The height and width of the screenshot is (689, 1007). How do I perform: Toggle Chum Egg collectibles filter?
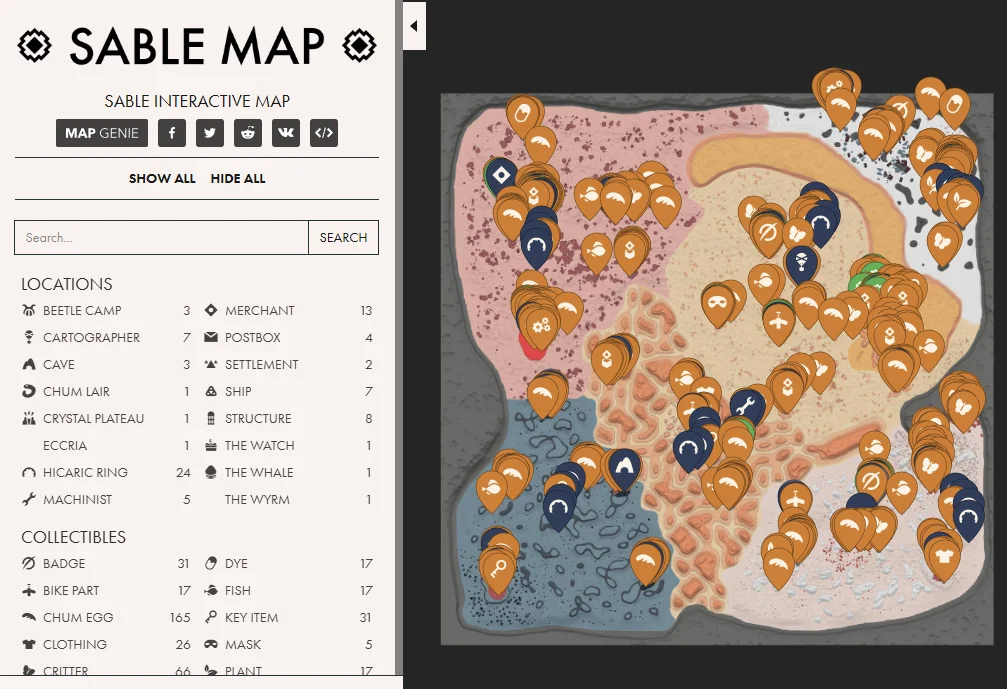click(x=78, y=618)
